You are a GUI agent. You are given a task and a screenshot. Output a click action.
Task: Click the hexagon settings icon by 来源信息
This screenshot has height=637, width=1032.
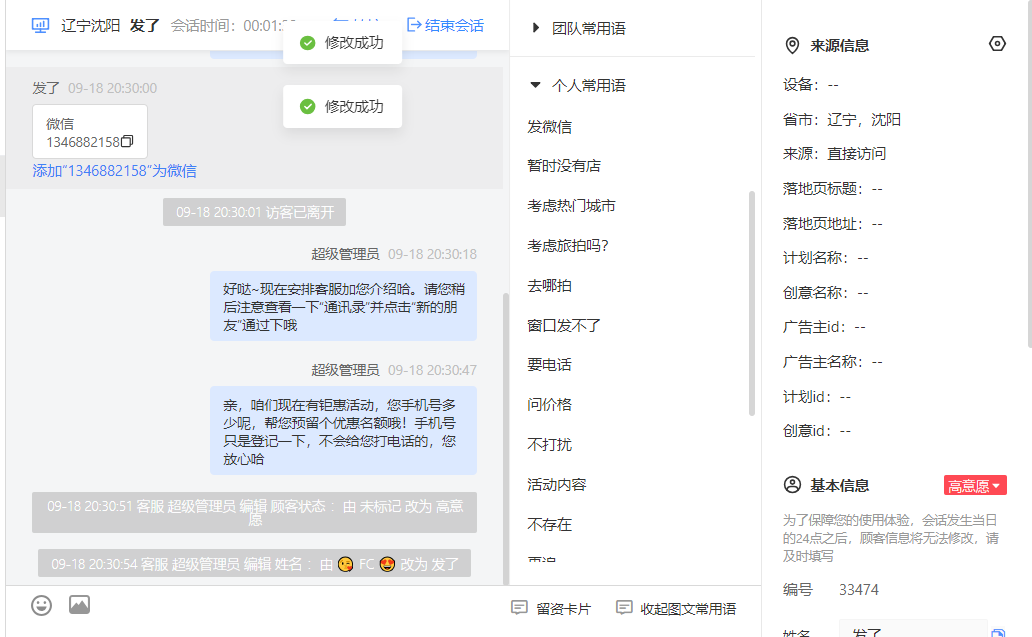click(x=997, y=44)
